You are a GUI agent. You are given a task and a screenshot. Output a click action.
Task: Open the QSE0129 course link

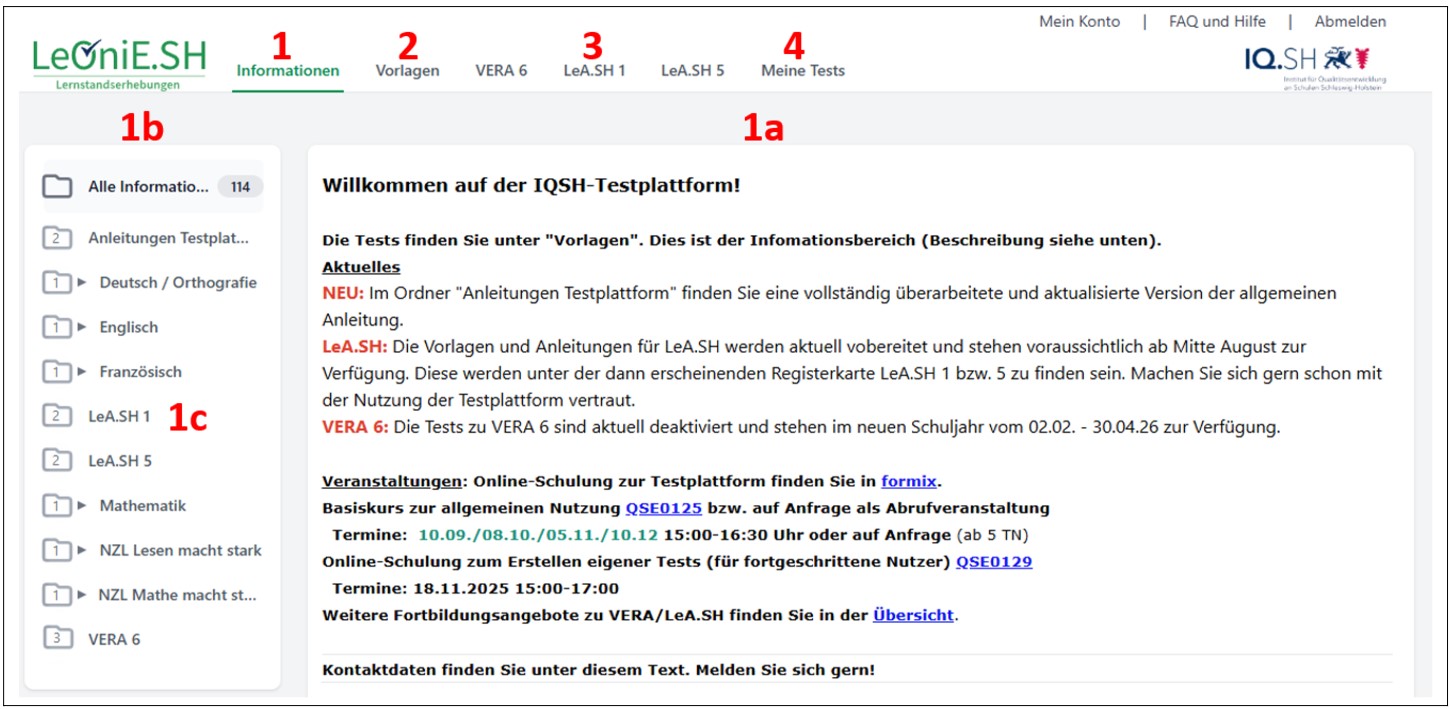tap(994, 562)
